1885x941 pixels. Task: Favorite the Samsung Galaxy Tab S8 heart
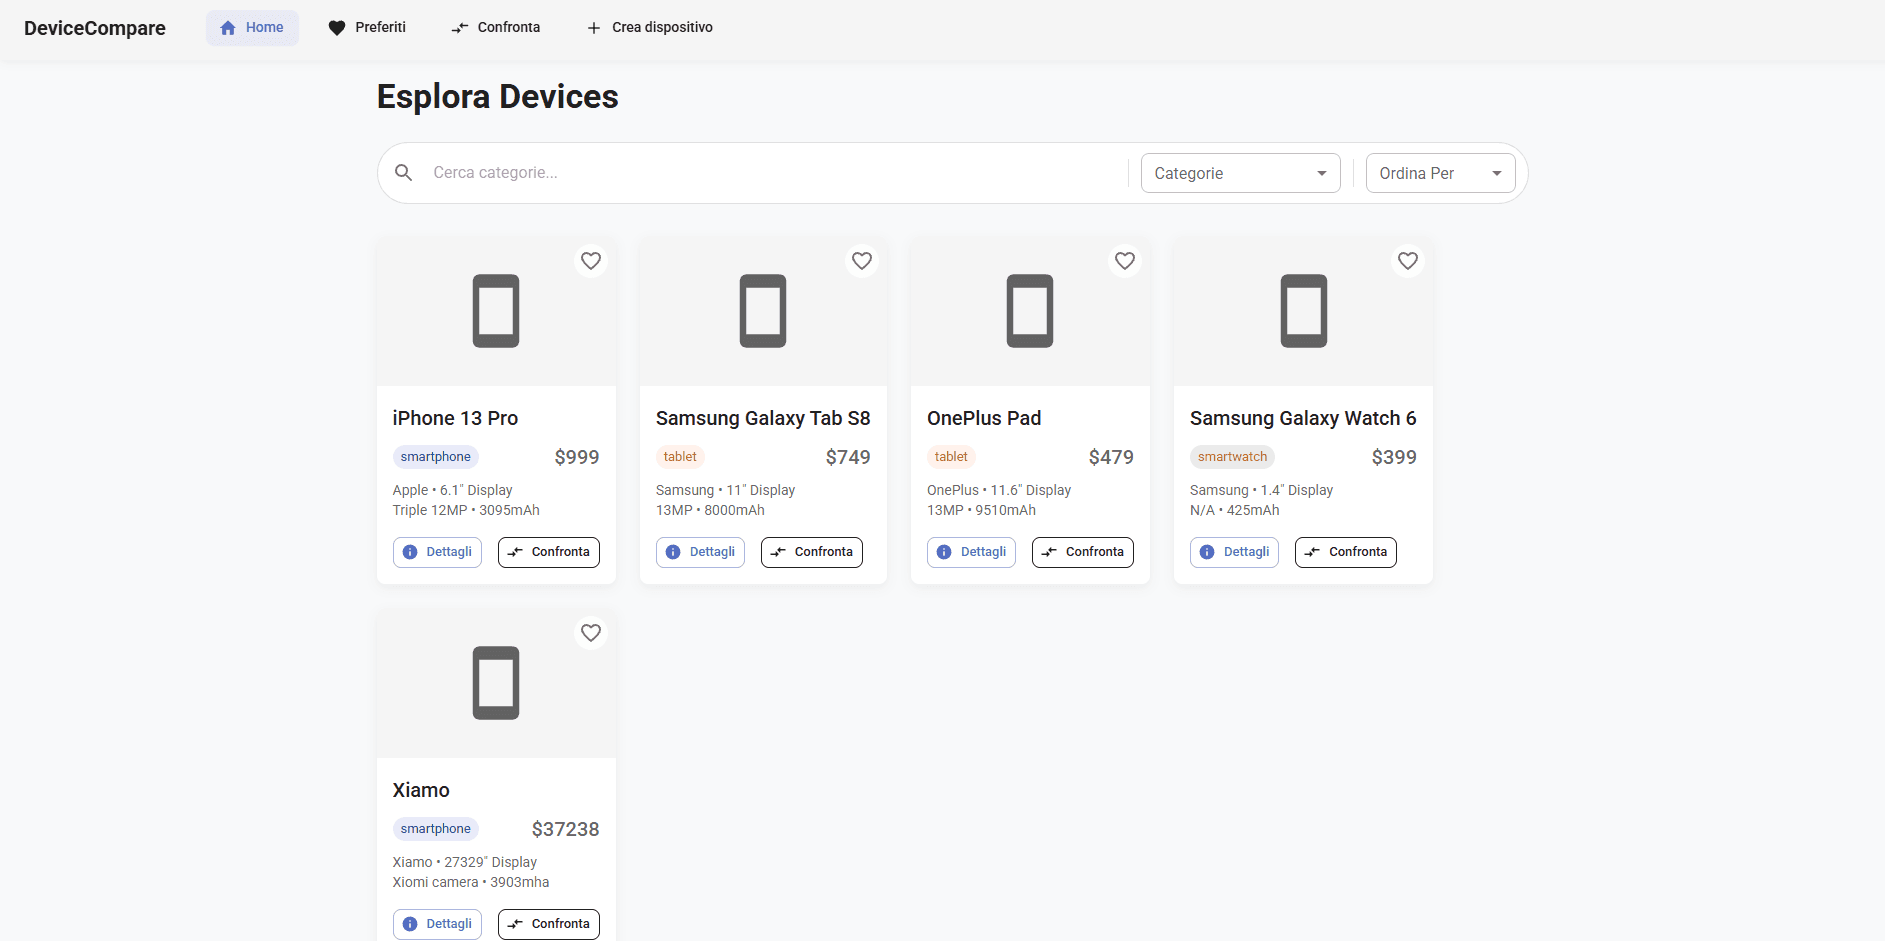862,261
